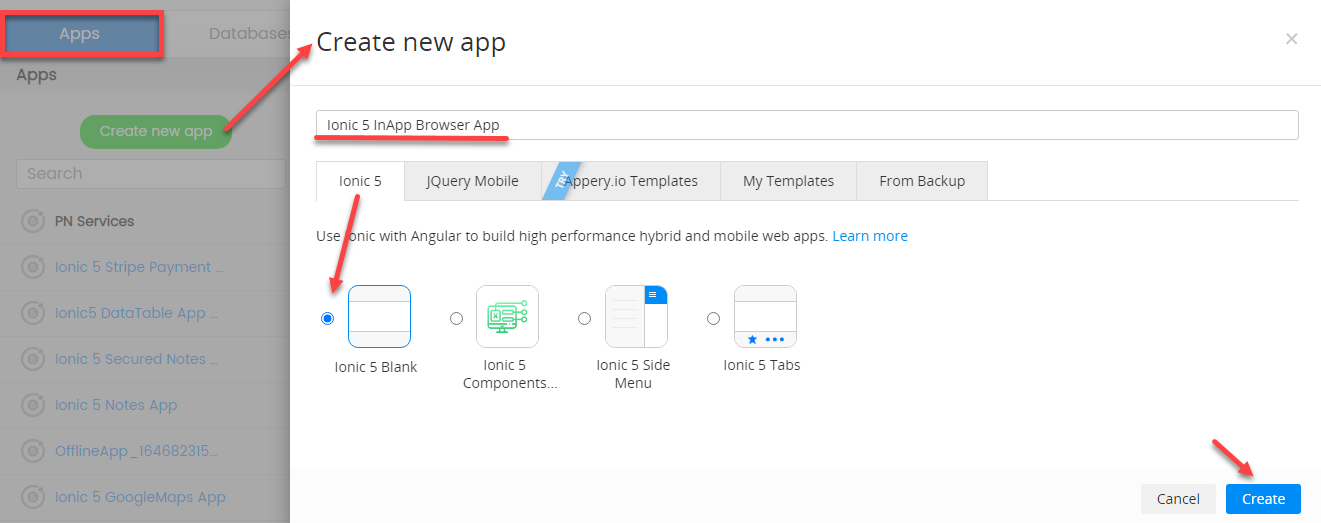Open PN Services in the apps list
1321x523 pixels.
[x=94, y=221]
